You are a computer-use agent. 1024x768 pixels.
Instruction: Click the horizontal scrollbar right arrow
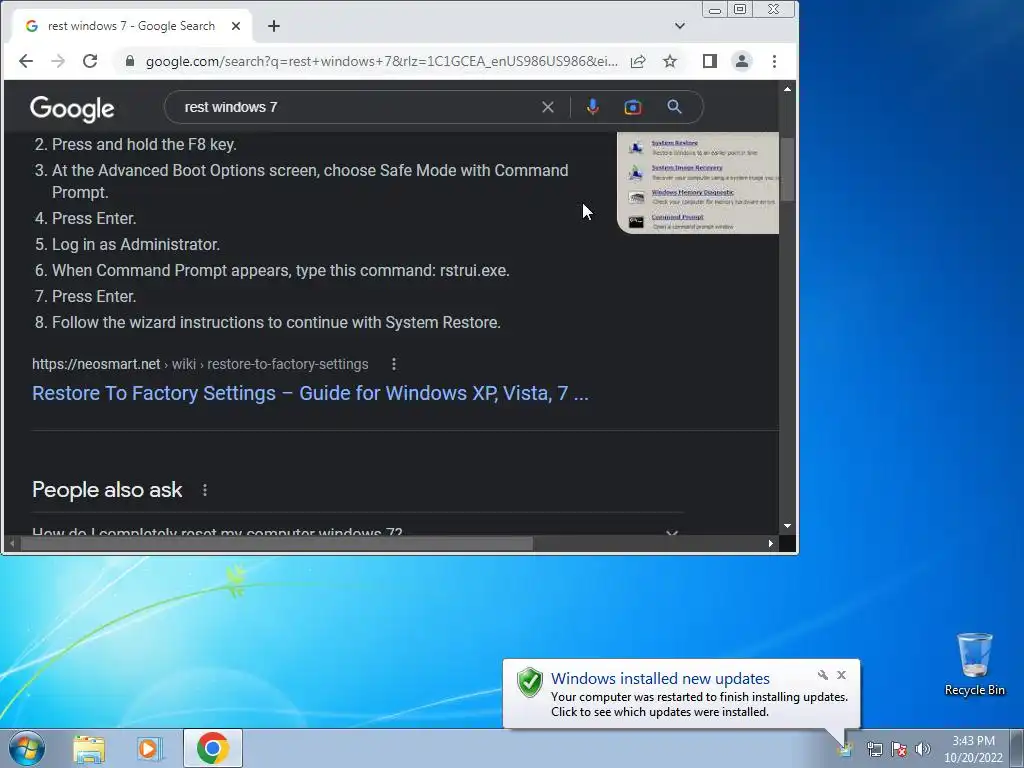click(x=771, y=543)
